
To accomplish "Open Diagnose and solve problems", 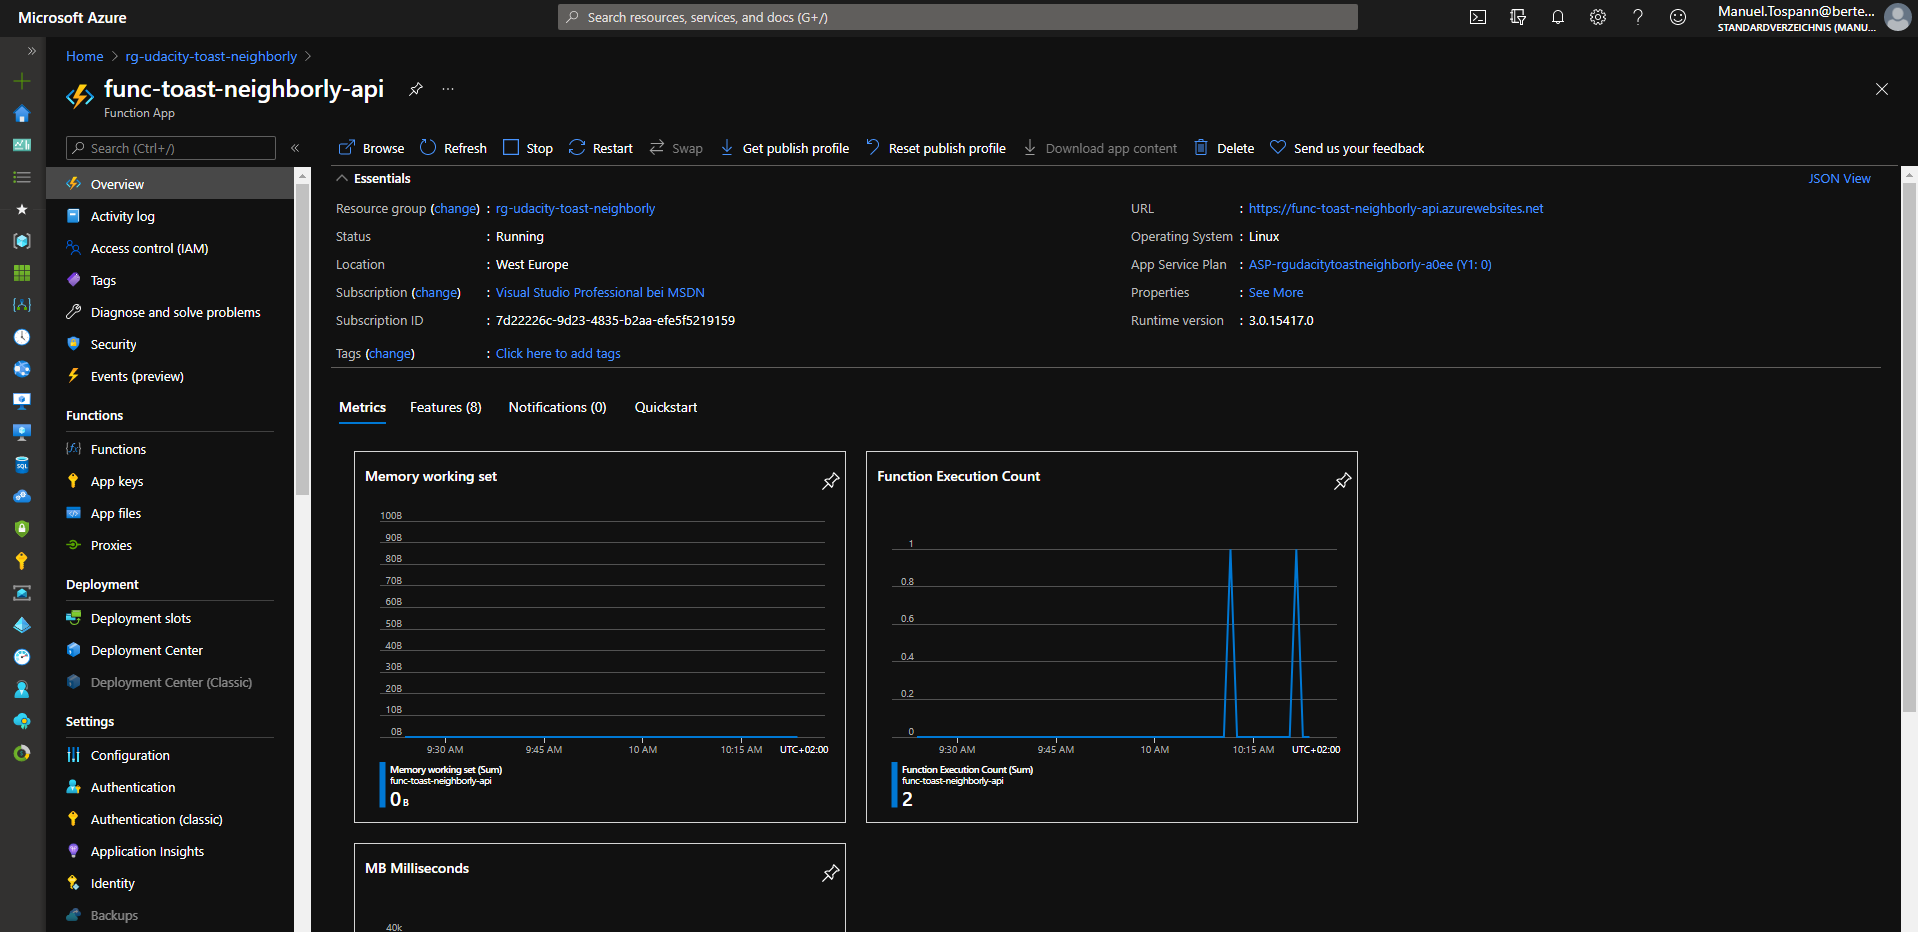I will (x=170, y=312).
